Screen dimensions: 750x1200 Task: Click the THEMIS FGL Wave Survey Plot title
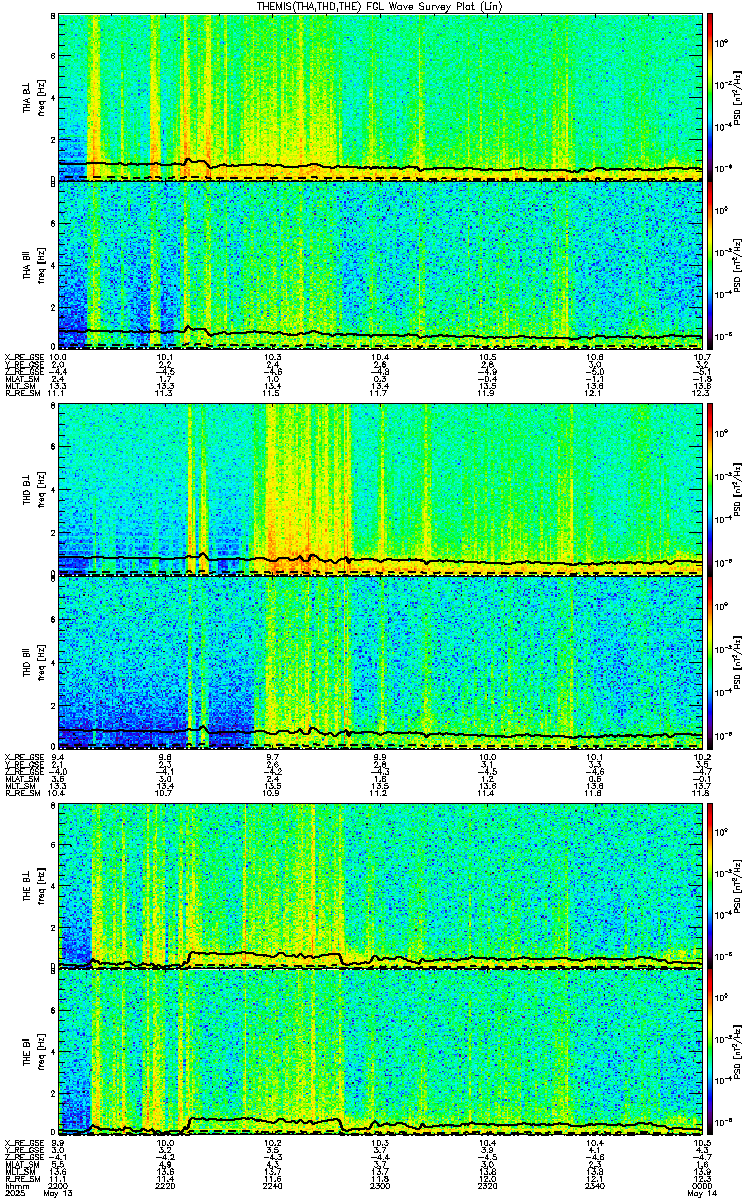click(379, 6)
